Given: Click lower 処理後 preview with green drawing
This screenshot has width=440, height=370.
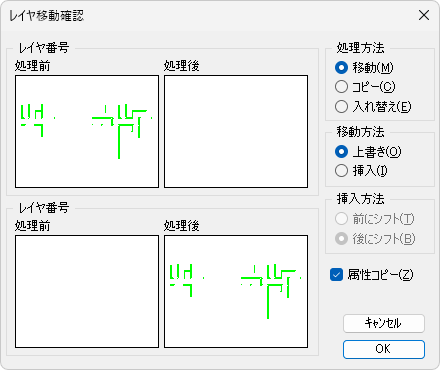Looking at the screenshot, I should pyautogui.click(x=236, y=291).
